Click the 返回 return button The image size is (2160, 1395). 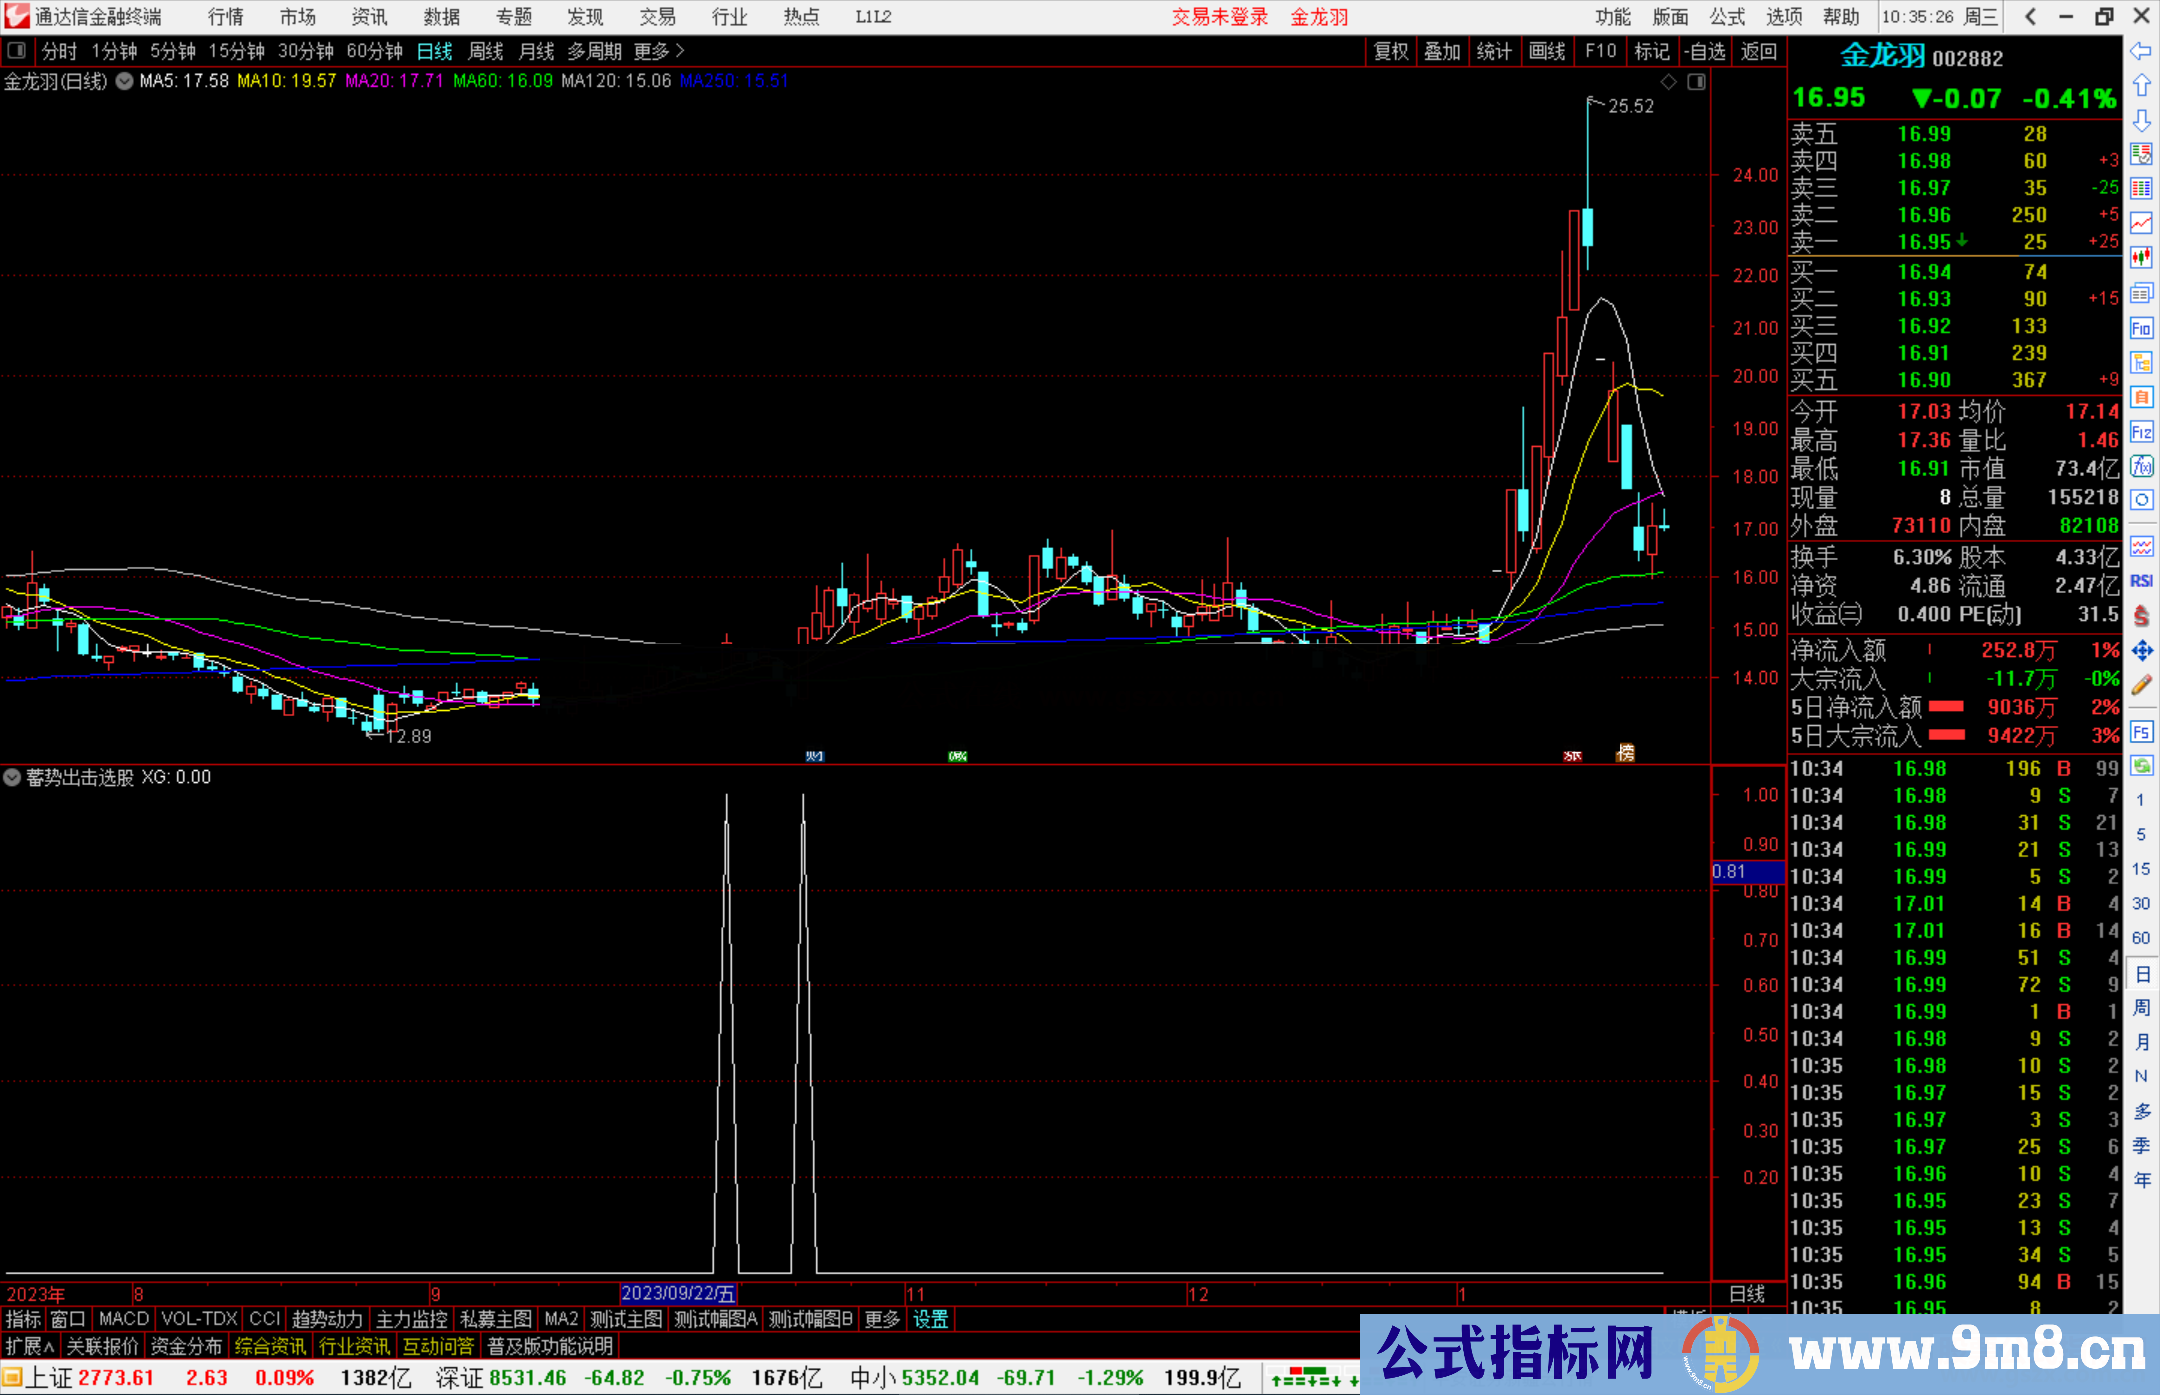1758,51
